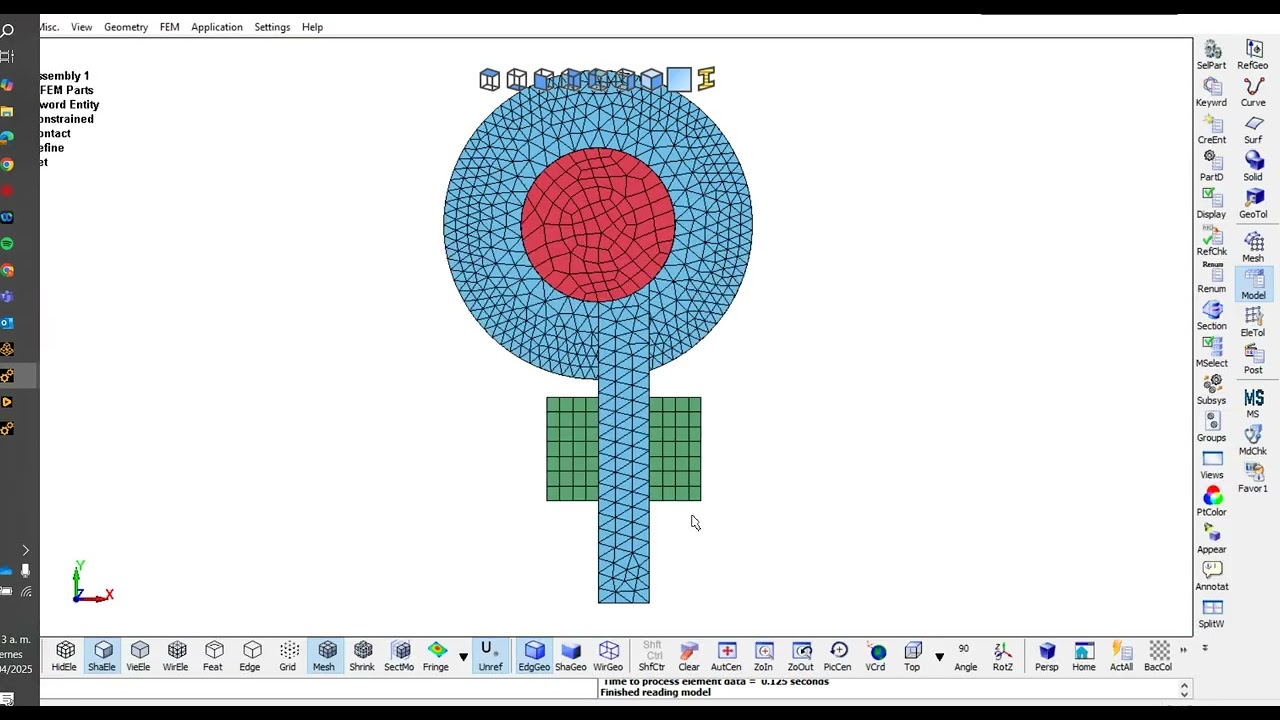1280x720 pixels.
Task: Select Assembly 1 in the tree
Action: [65, 76]
